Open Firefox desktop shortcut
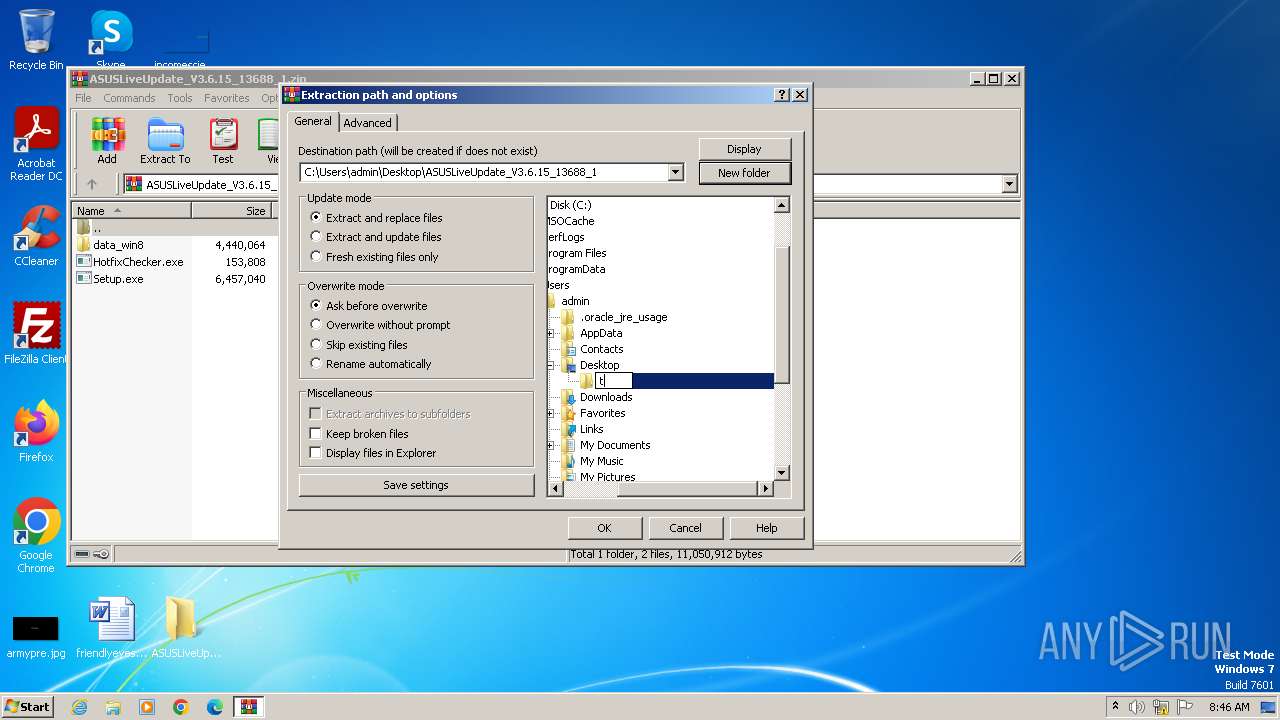 coord(36,432)
